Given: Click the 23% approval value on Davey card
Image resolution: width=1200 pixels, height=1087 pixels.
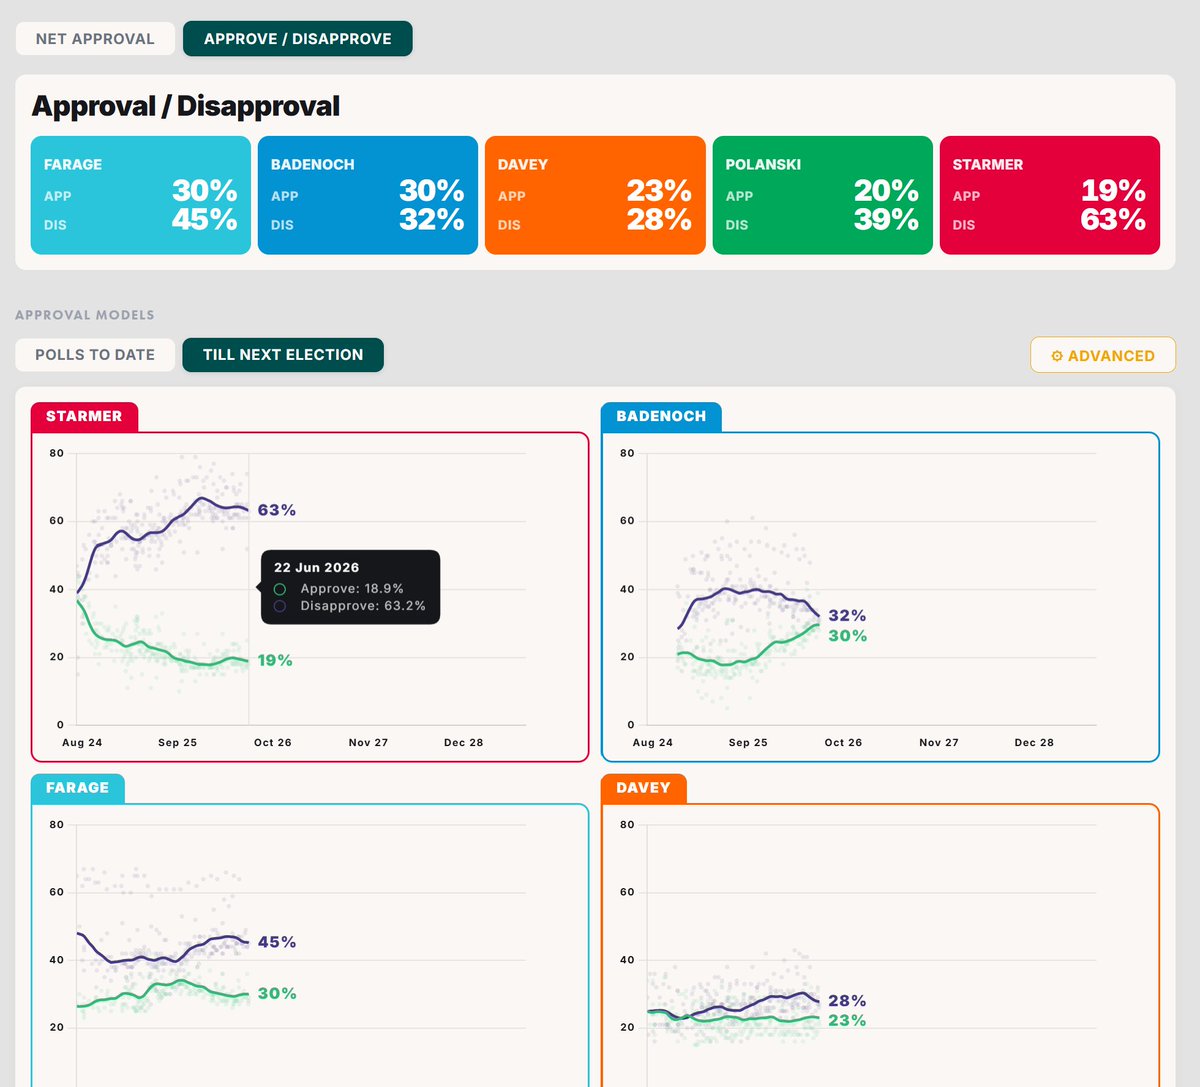Looking at the screenshot, I should point(659,190).
